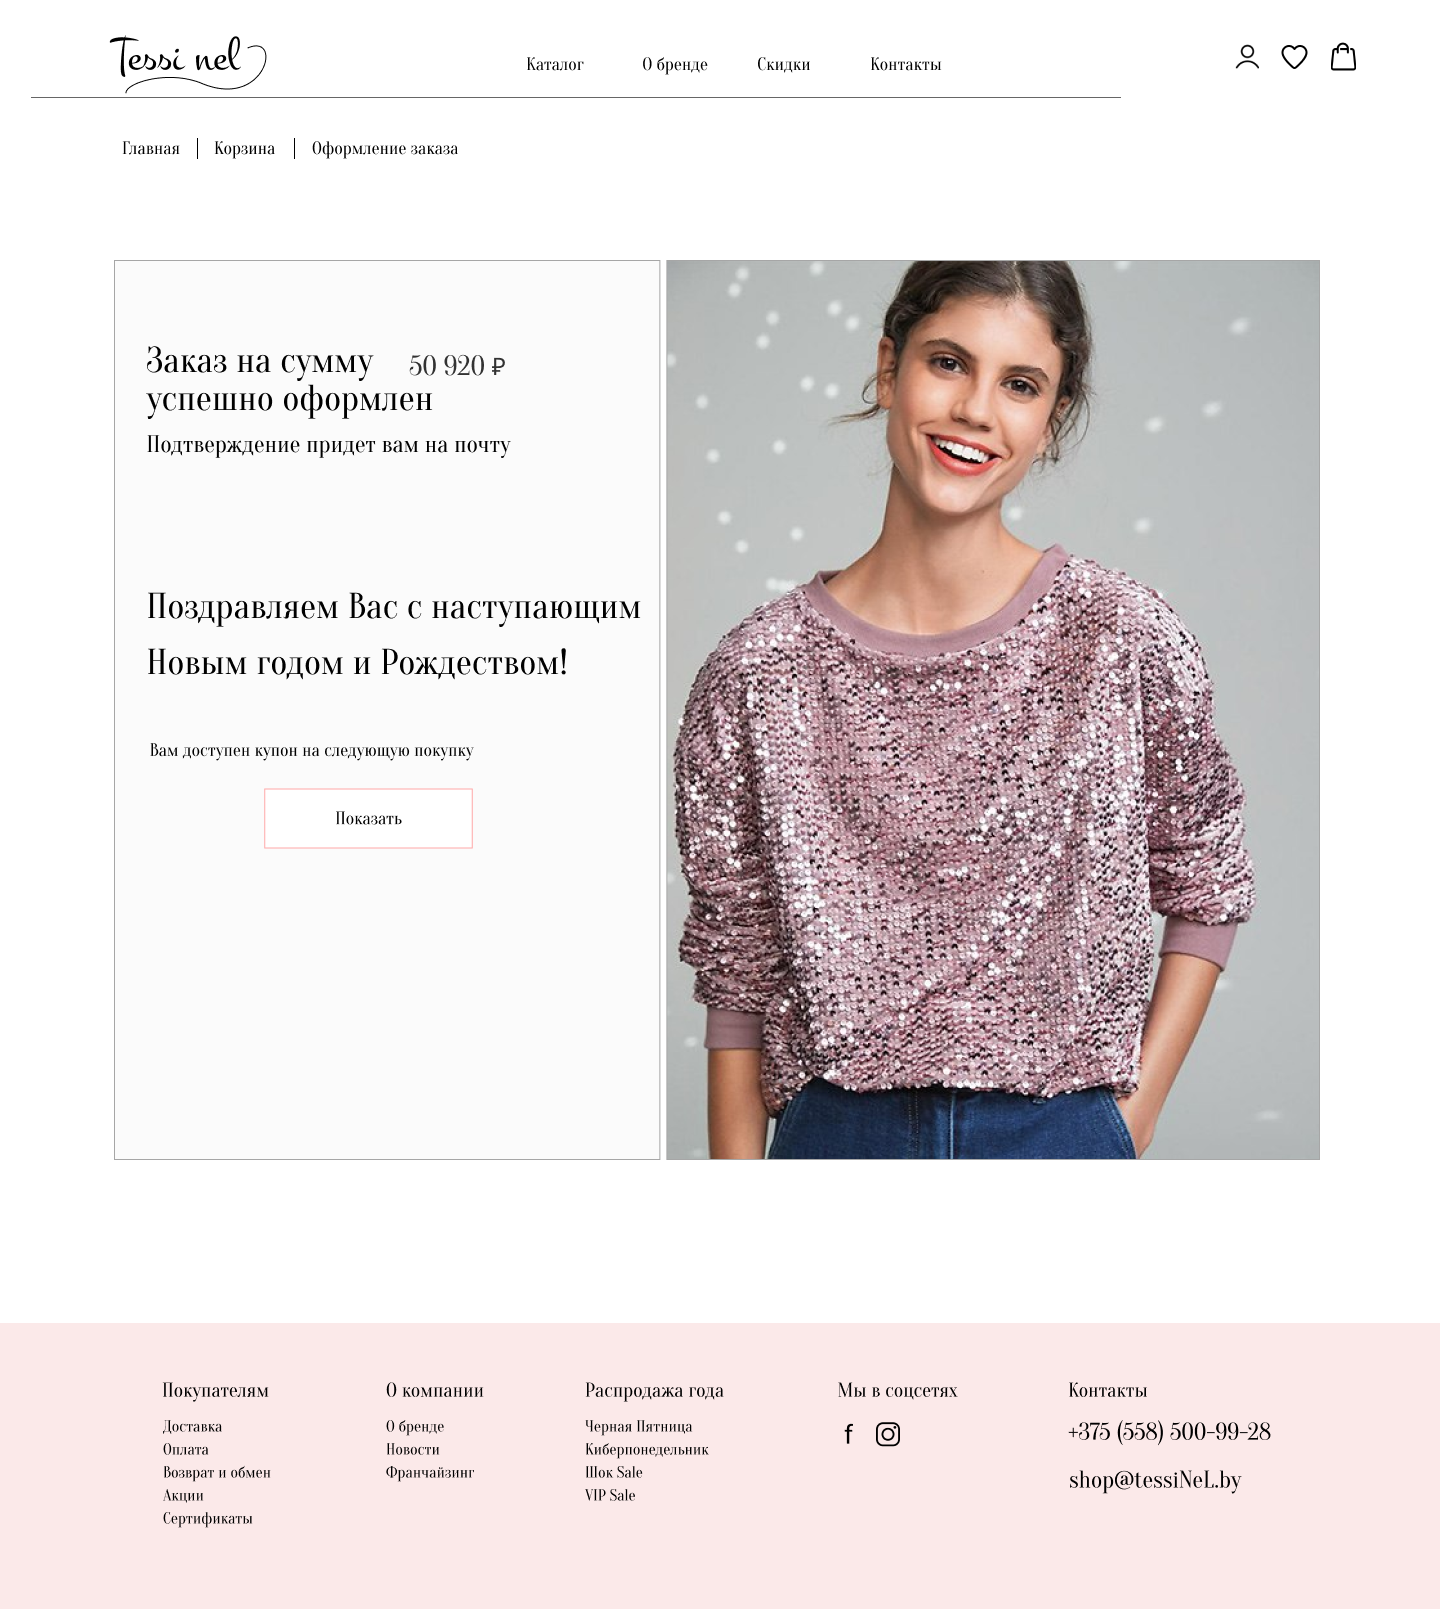Return to Корзина via breadcrumb
The height and width of the screenshot is (1609, 1440).
coord(244,148)
